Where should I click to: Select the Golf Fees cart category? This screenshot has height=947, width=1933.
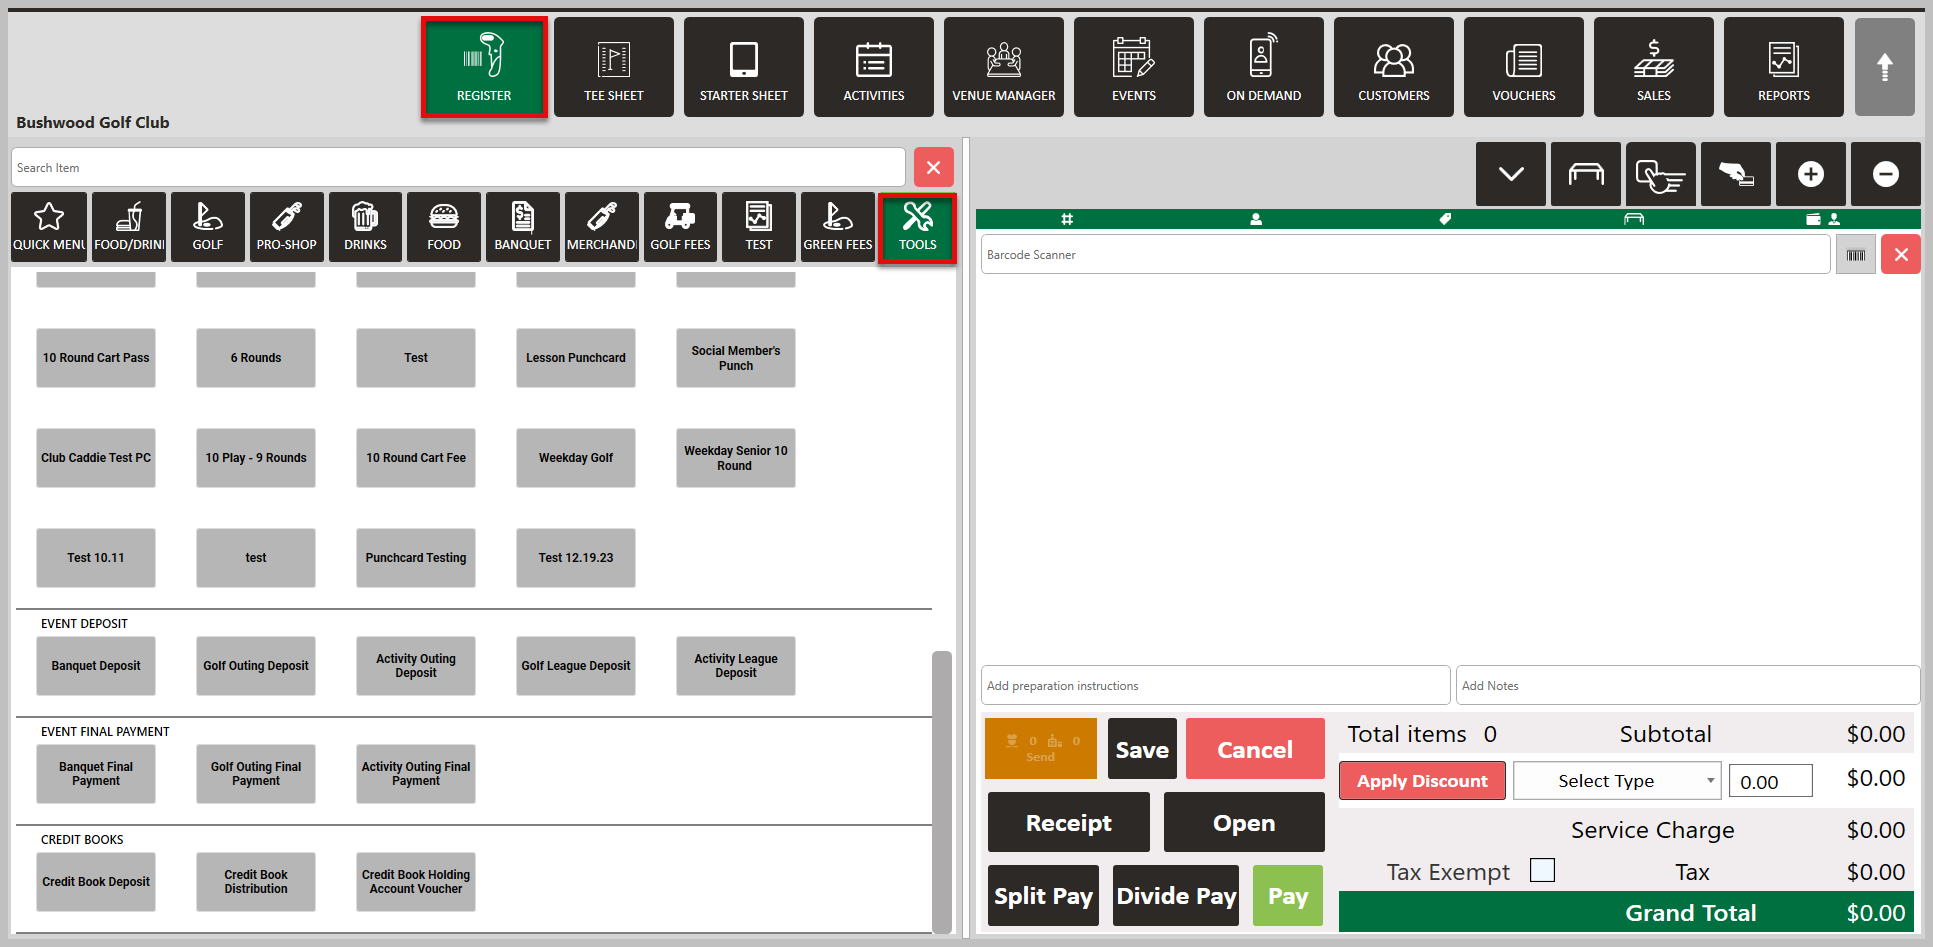[681, 227]
